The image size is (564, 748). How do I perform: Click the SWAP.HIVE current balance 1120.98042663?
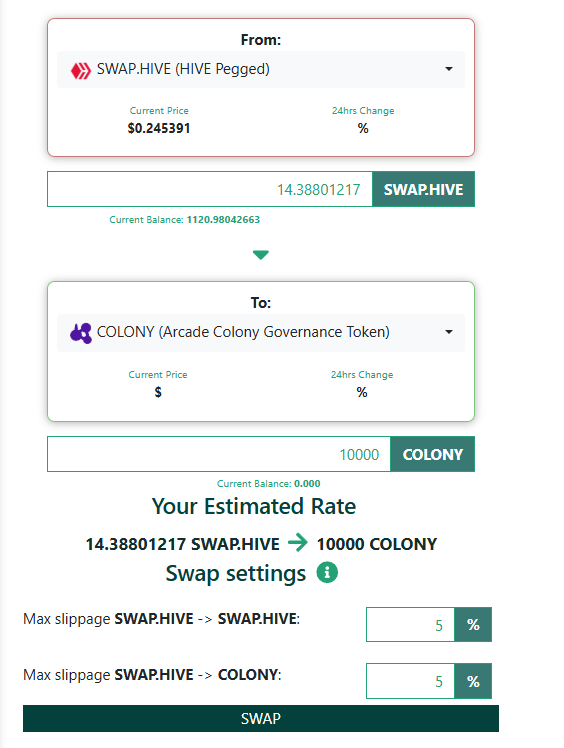[x=223, y=219]
